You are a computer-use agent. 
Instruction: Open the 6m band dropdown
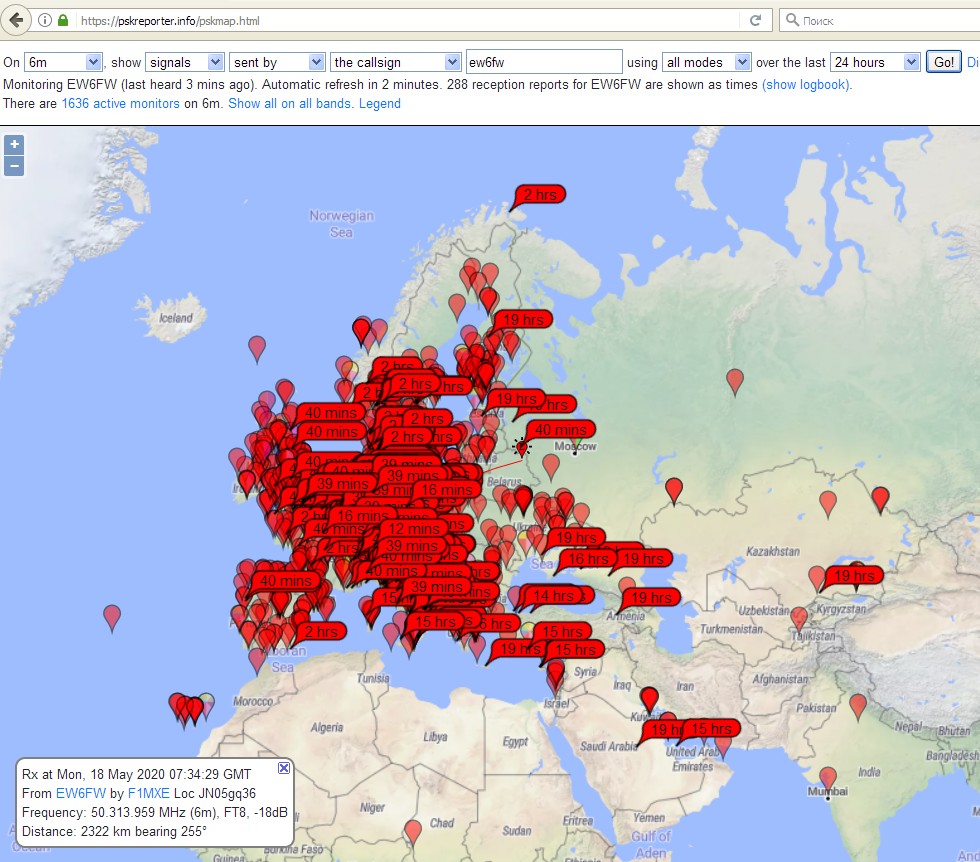[63, 62]
